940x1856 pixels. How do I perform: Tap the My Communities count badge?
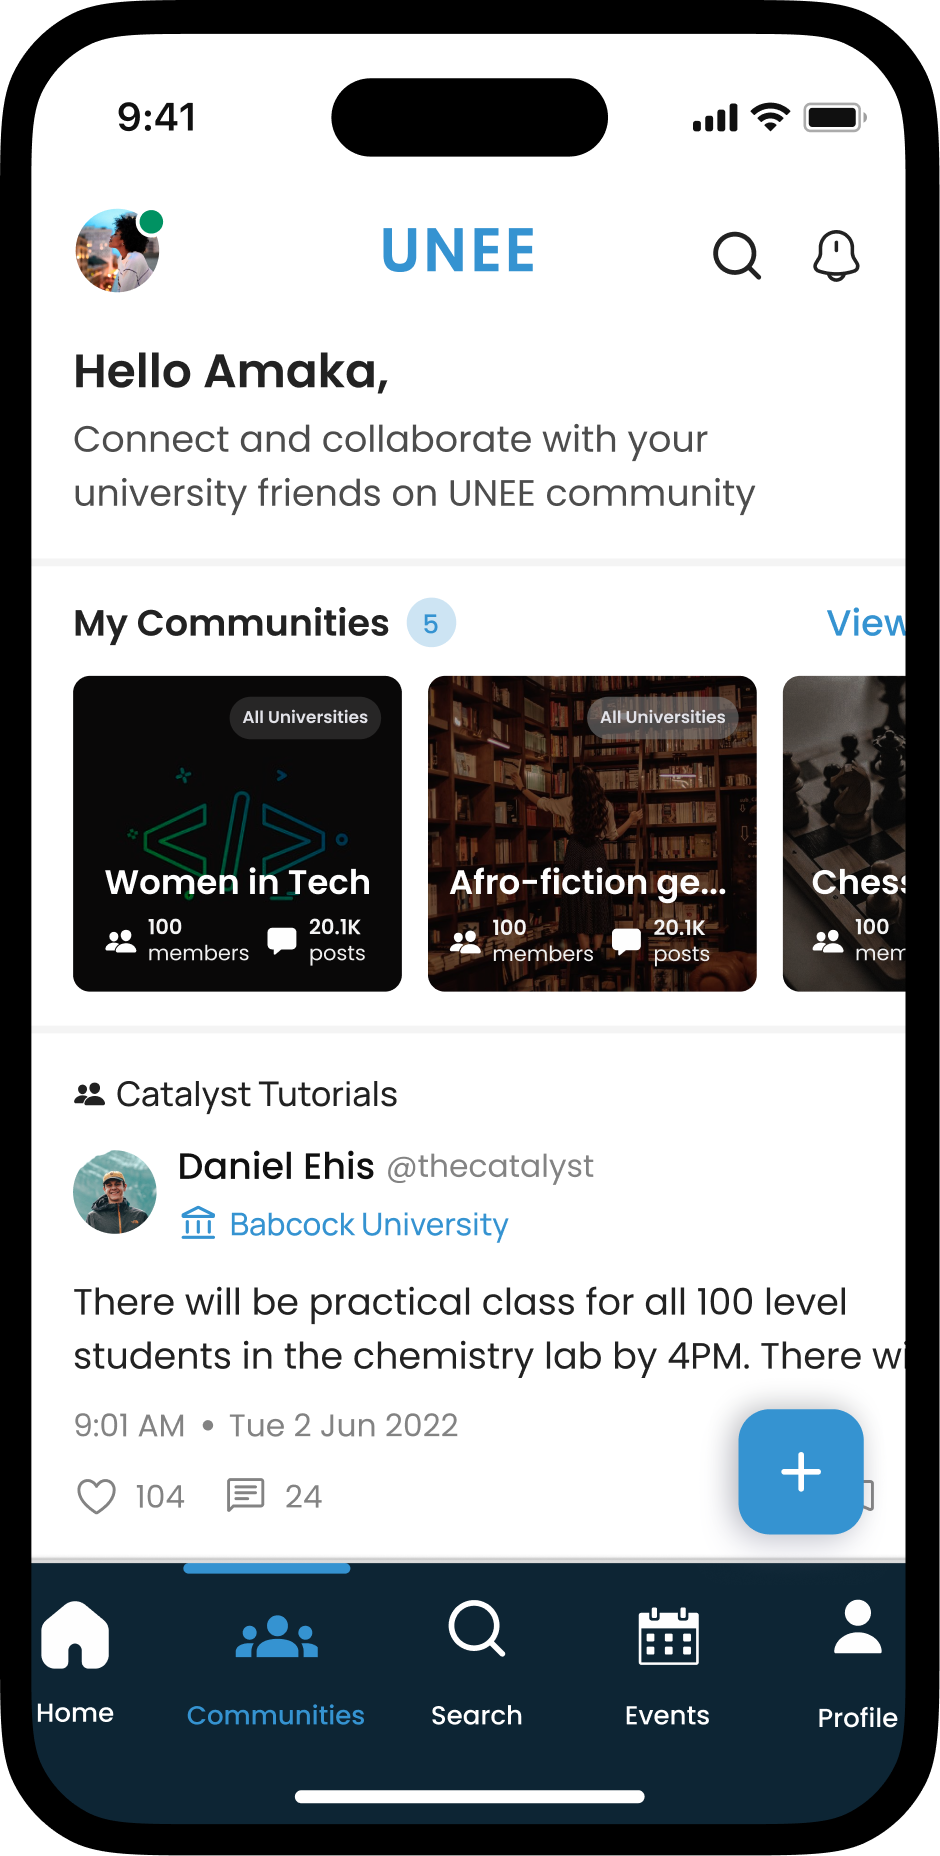[x=431, y=623]
